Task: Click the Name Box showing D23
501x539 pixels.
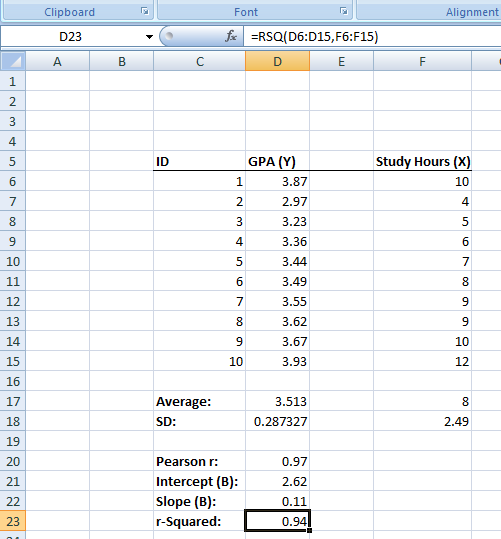Action: click(70, 36)
